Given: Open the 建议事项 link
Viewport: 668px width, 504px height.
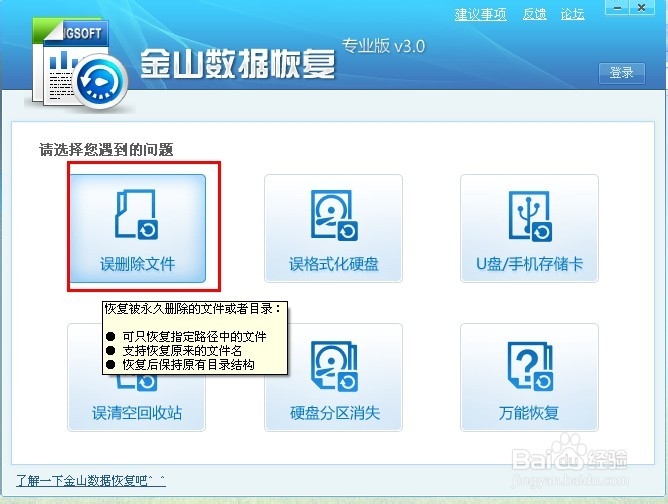Looking at the screenshot, I should pyautogui.click(x=481, y=14).
